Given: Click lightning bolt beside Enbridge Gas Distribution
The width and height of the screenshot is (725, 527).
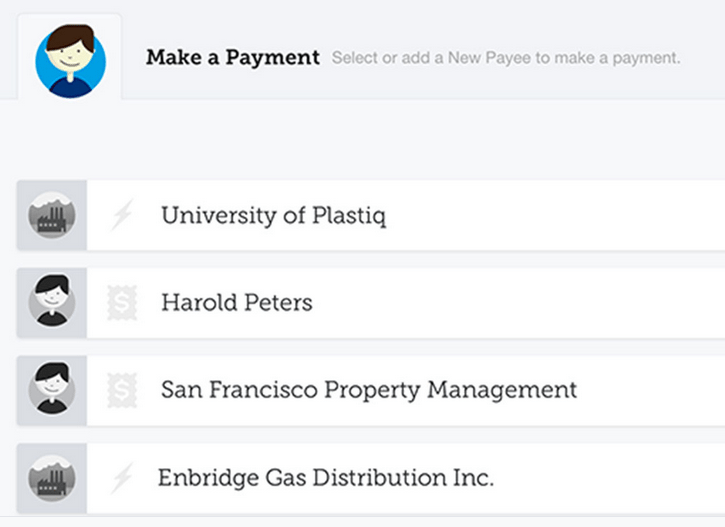Looking at the screenshot, I should (122, 478).
